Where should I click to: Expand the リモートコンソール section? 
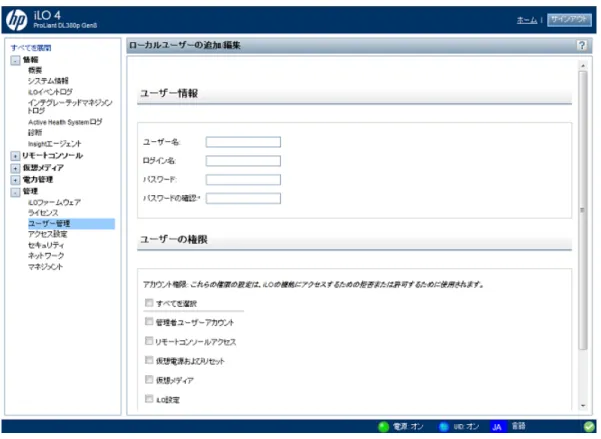(x=15, y=156)
